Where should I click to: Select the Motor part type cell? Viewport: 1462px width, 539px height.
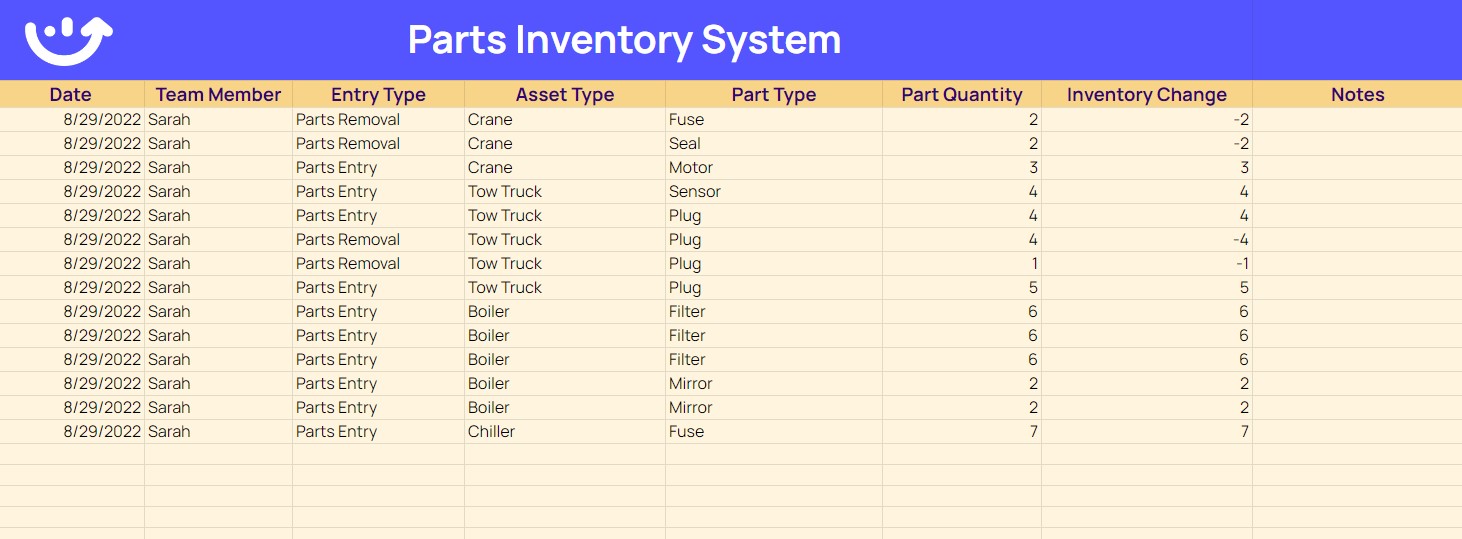coord(774,168)
